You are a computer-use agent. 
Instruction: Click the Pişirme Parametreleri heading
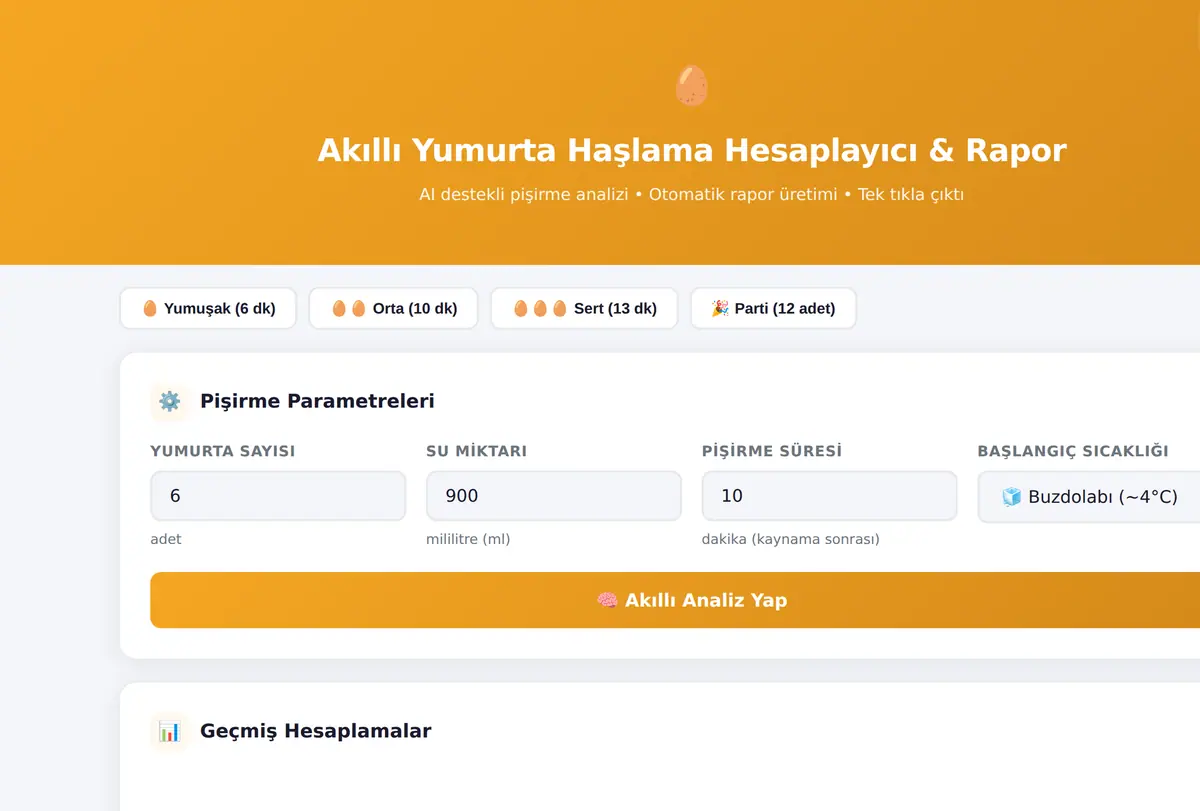(317, 401)
